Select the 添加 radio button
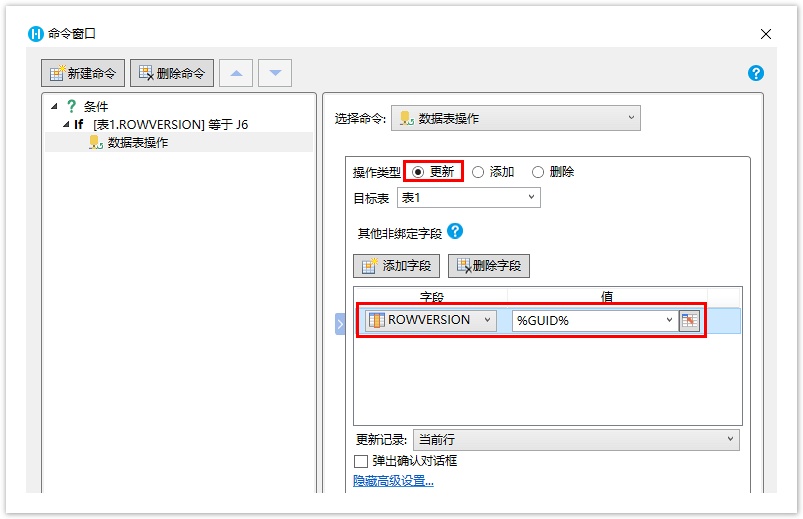This screenshot has height=519, width=803. pos(478,172)
